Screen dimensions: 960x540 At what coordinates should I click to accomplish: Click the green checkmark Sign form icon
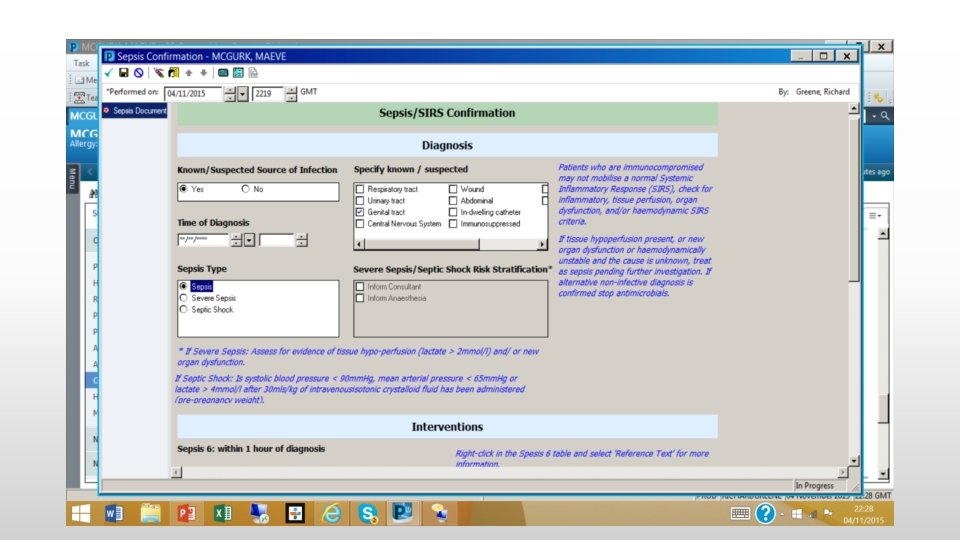coord(109,73)
